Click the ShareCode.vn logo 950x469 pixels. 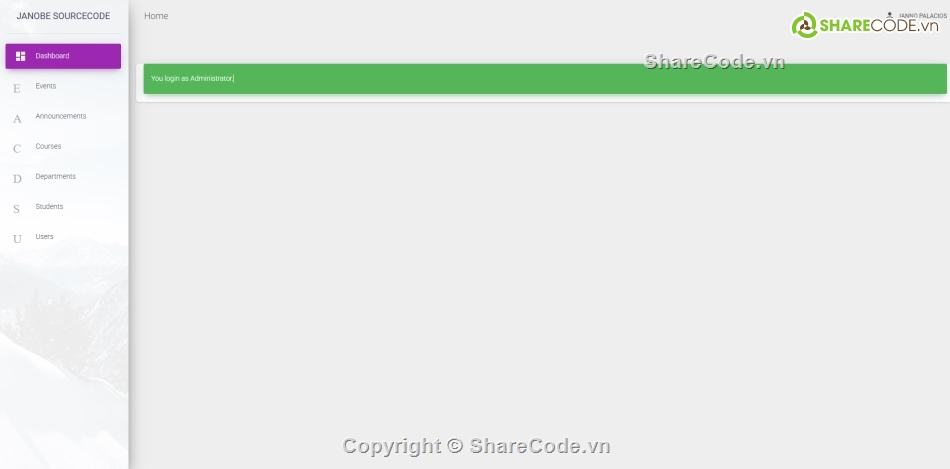pyautogui.click(x=865, y=26)
